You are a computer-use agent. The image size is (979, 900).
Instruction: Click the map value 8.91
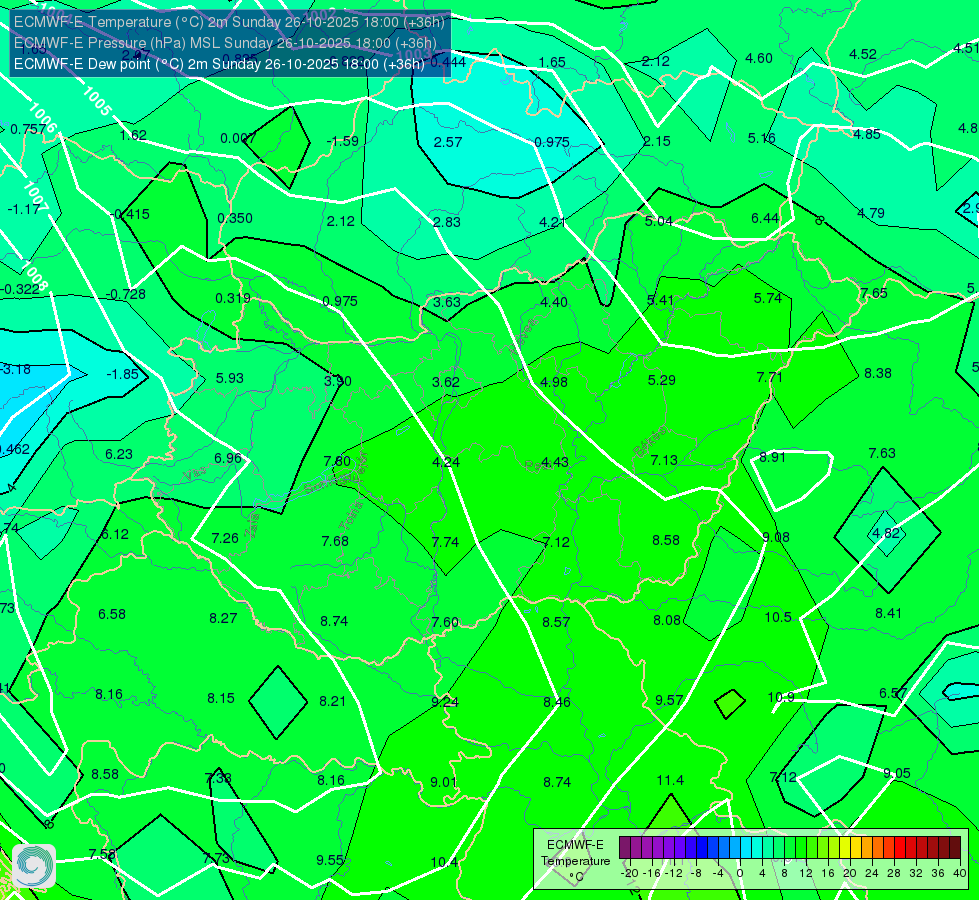[772, 457]
